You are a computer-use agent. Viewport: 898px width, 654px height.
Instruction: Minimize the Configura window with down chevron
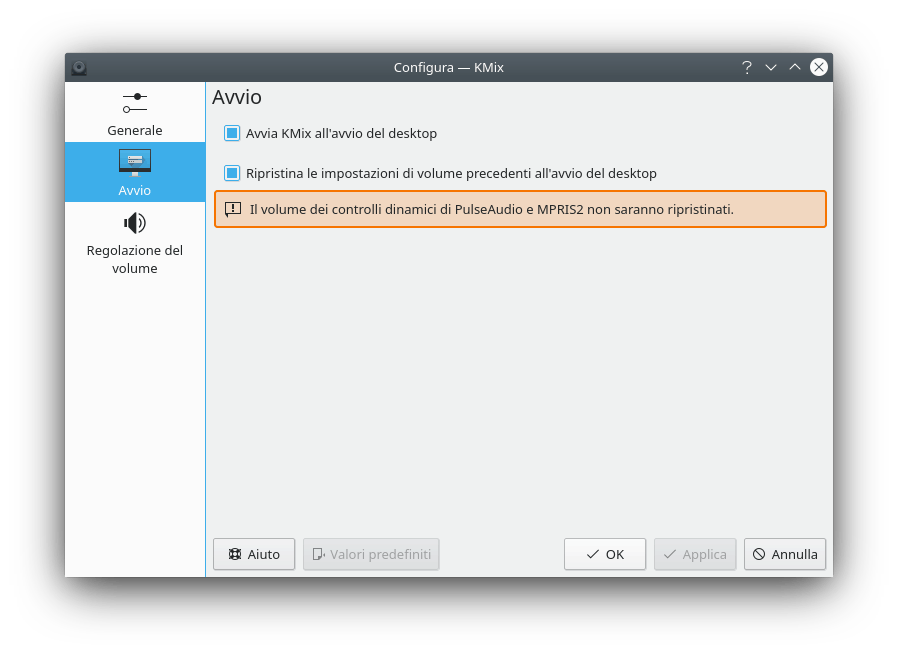click(x=771, y=67)
